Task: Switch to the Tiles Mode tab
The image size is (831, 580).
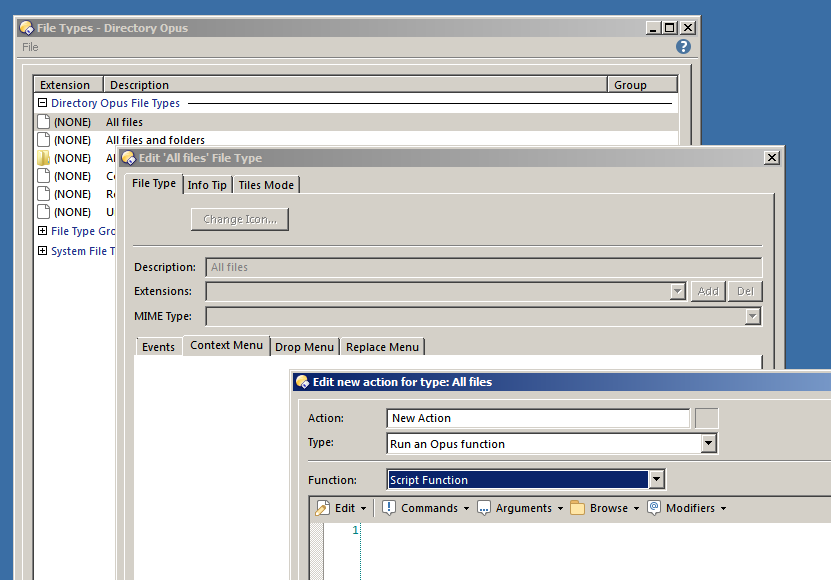Action: click(x=266, y=185)
